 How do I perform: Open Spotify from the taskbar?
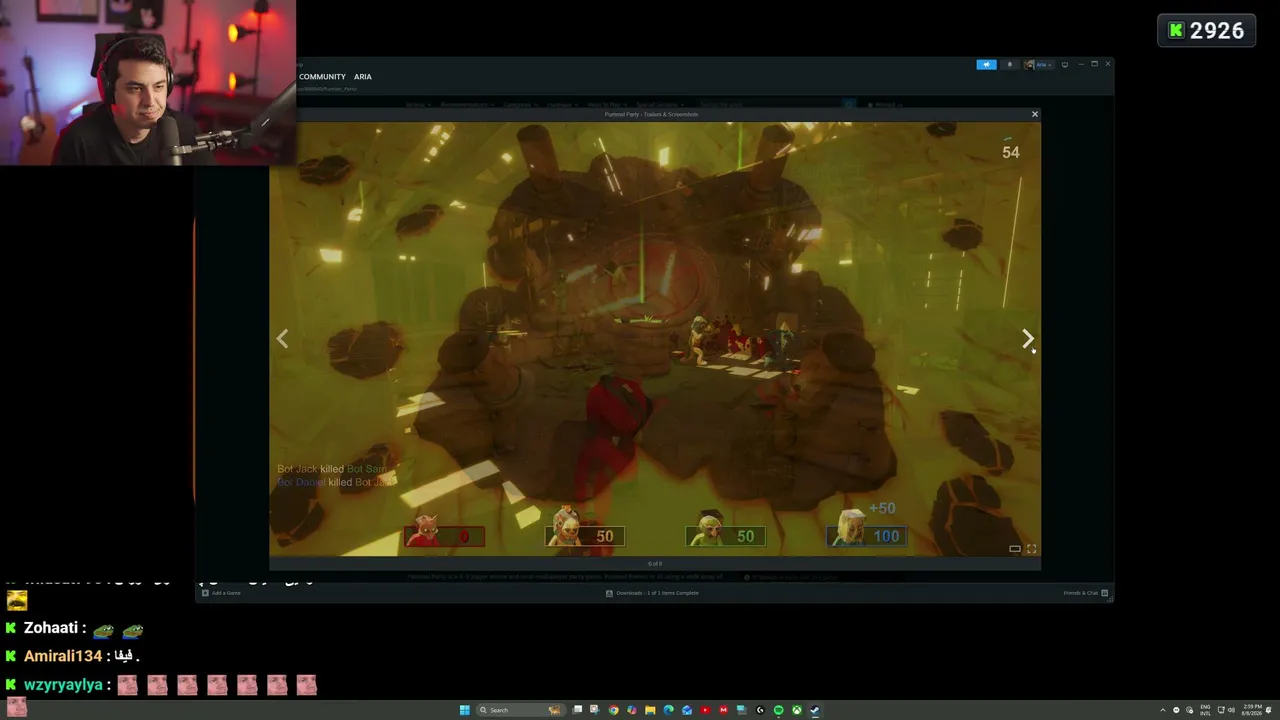coord(778,710)
